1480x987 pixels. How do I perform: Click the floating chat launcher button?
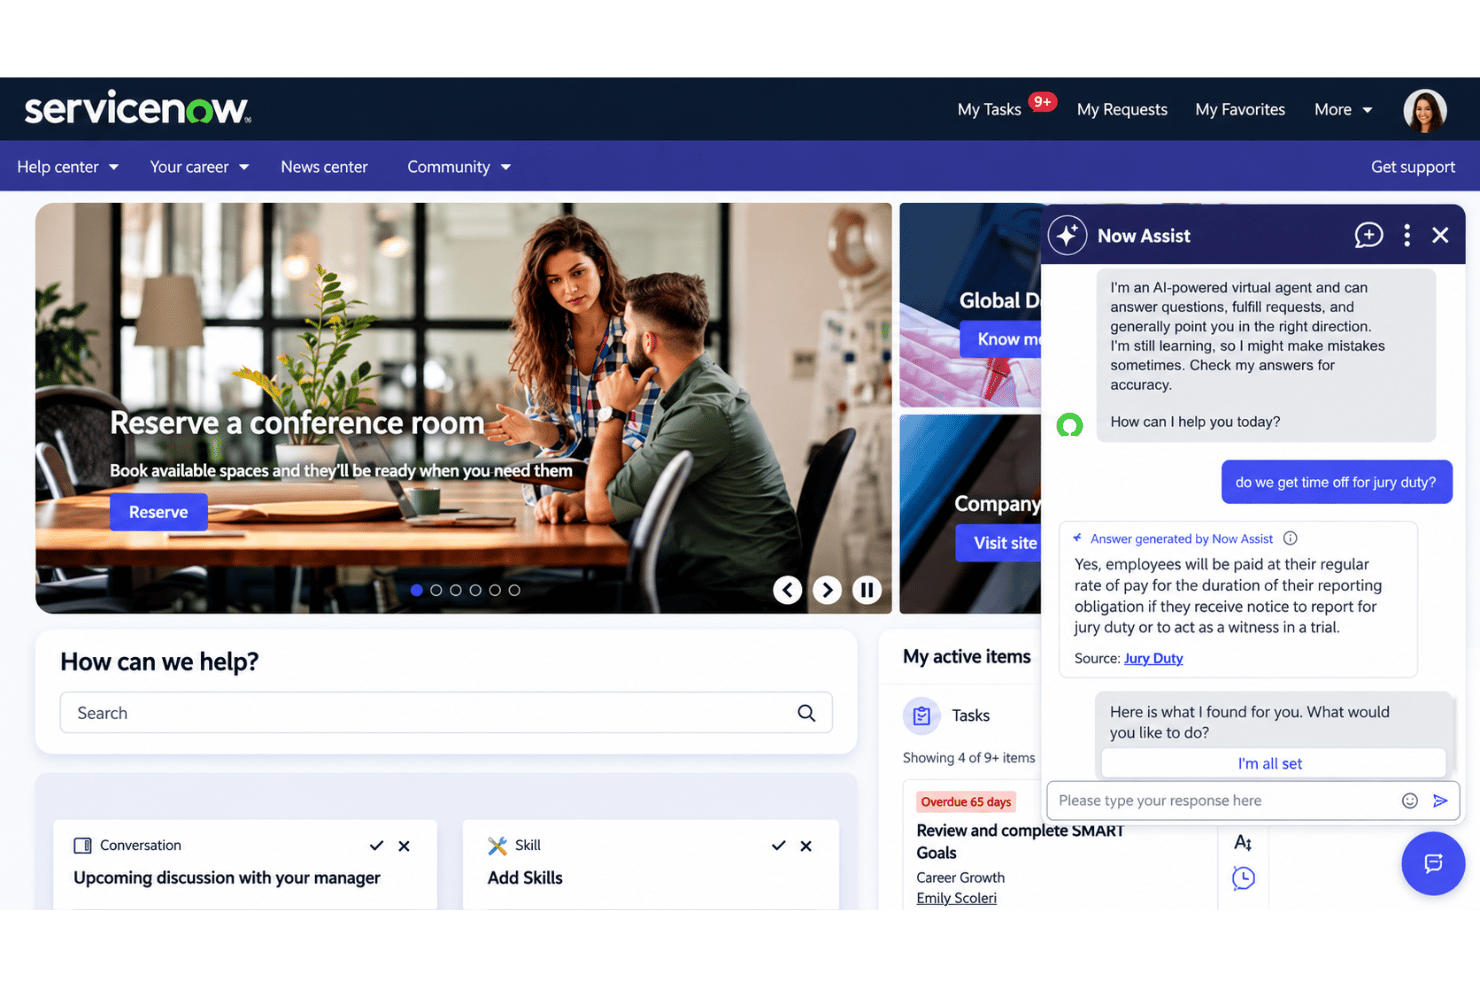[1432, 863]
